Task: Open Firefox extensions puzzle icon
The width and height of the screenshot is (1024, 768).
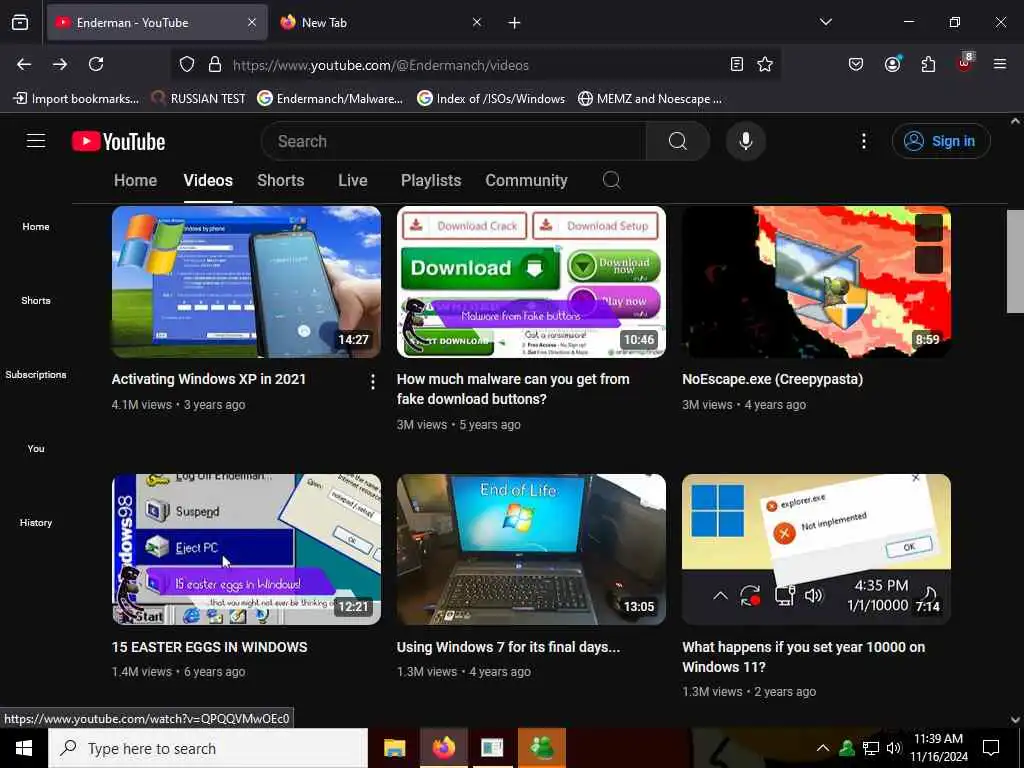Action: click(928, 64)
